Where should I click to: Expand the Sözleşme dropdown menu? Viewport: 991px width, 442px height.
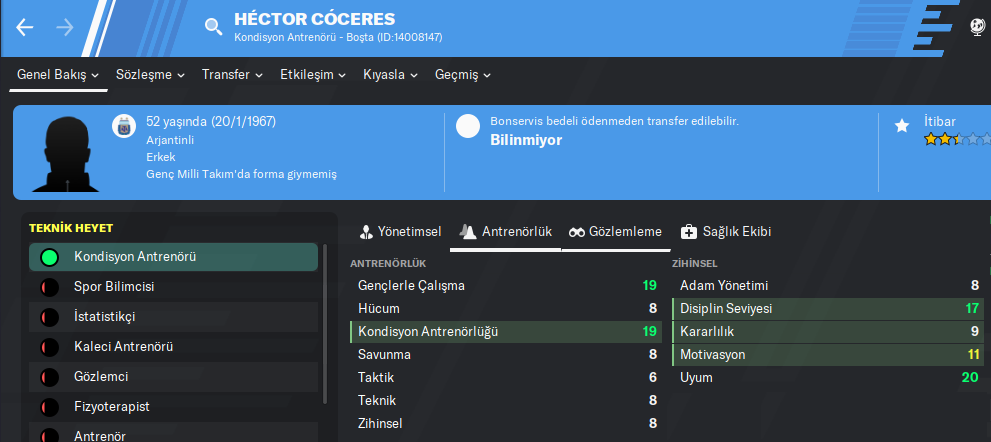click(x=150, y=75)
